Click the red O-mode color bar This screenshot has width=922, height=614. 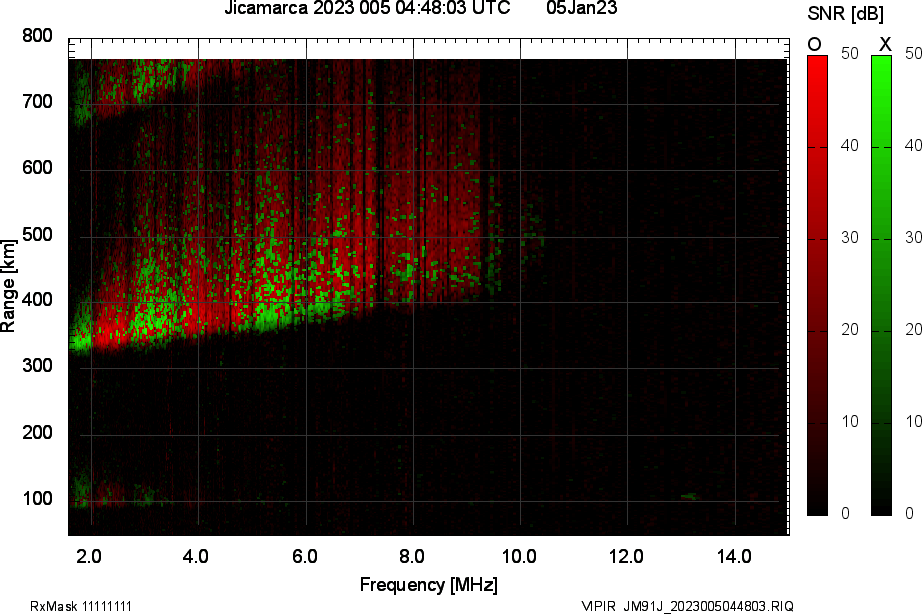[817, 285]
